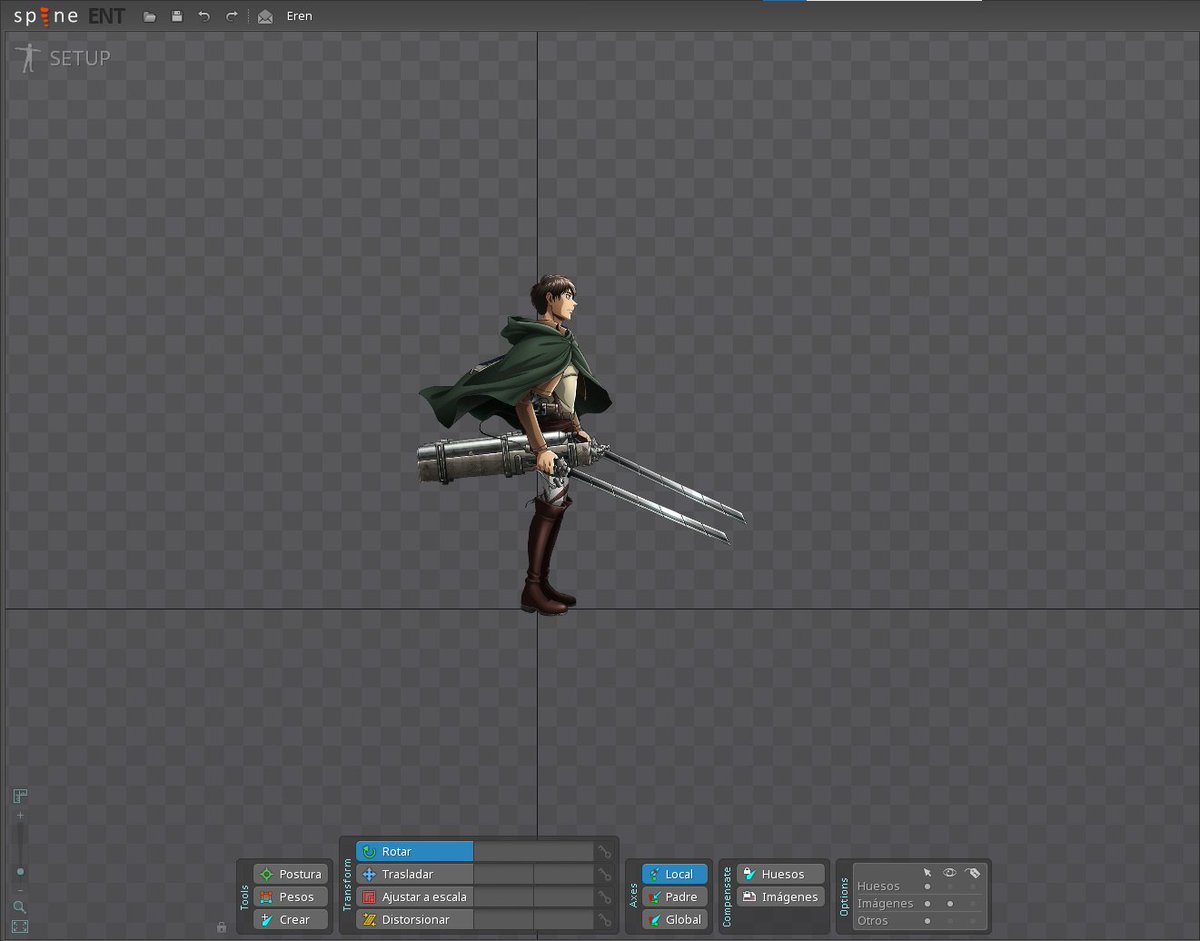1200x941 pixels.
Task: Set a key using Trasladar's key icon
Action: 605,874
